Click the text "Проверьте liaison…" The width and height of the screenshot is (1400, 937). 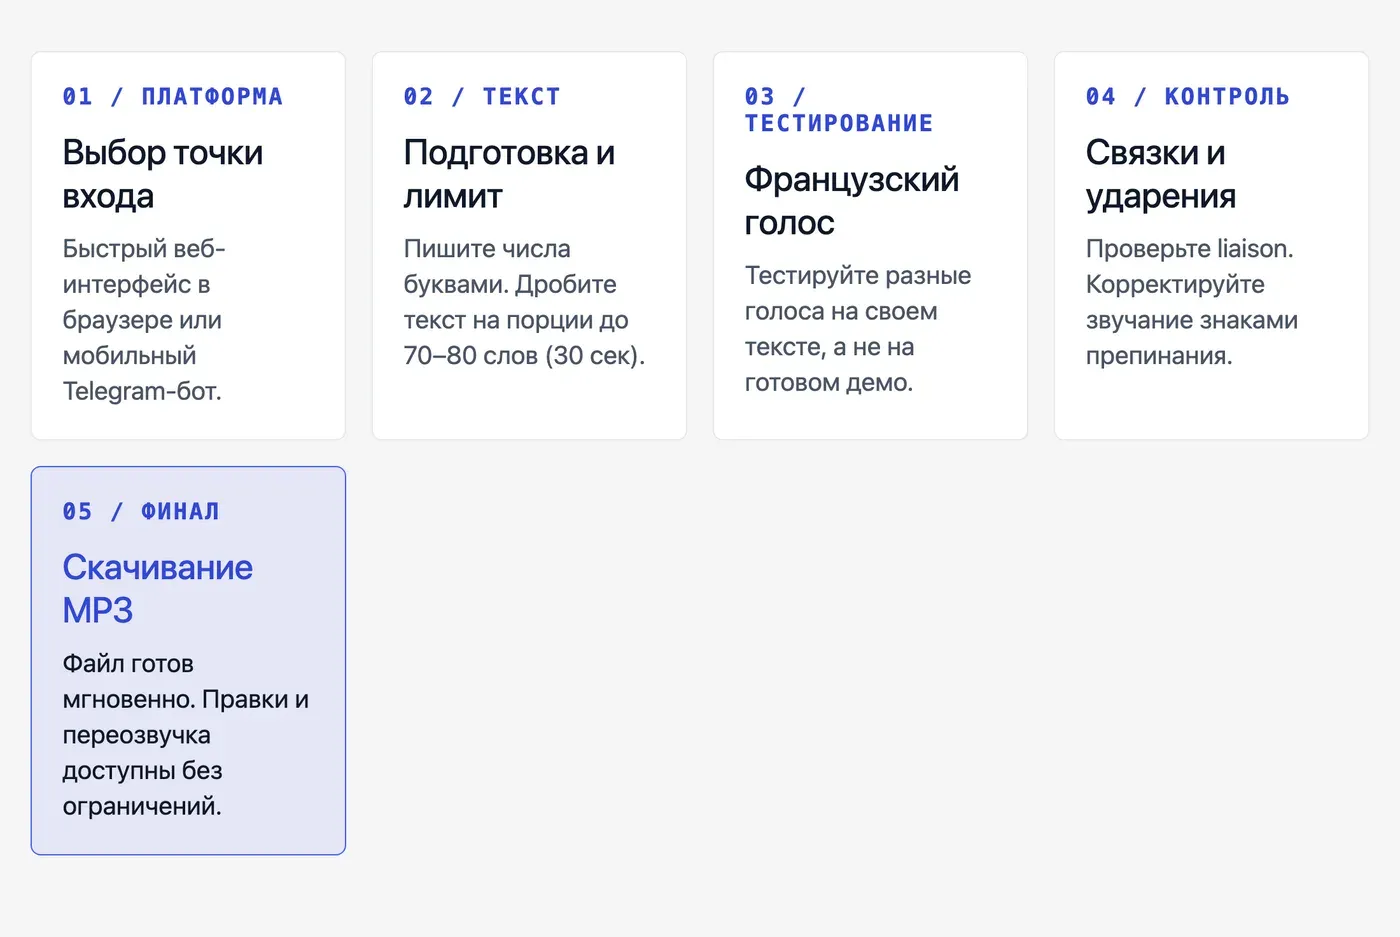1192,302
